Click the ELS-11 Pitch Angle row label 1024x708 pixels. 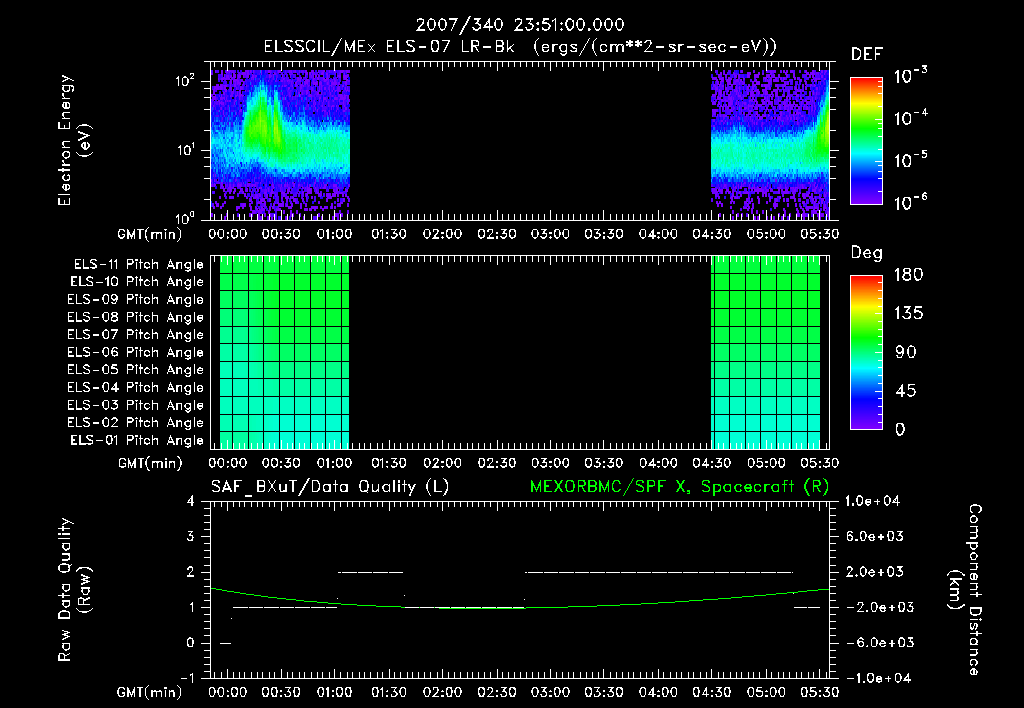pos(138,265)
